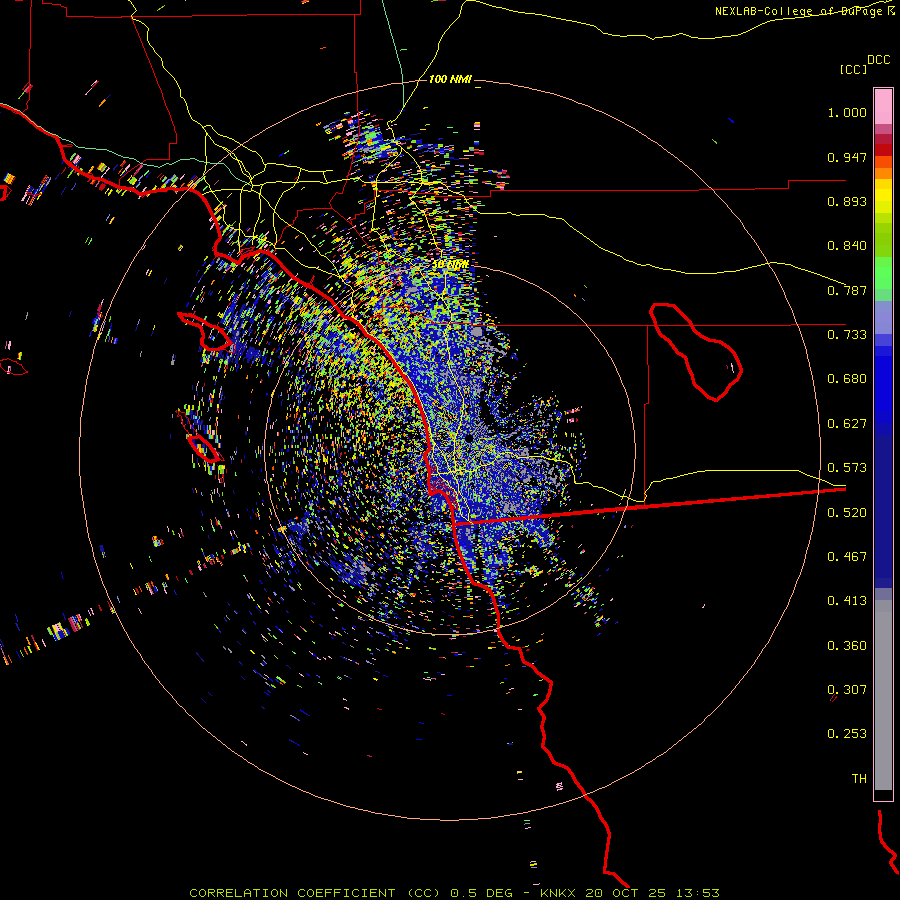
Task: Select the 0.253 legend value
Action: 847,734
